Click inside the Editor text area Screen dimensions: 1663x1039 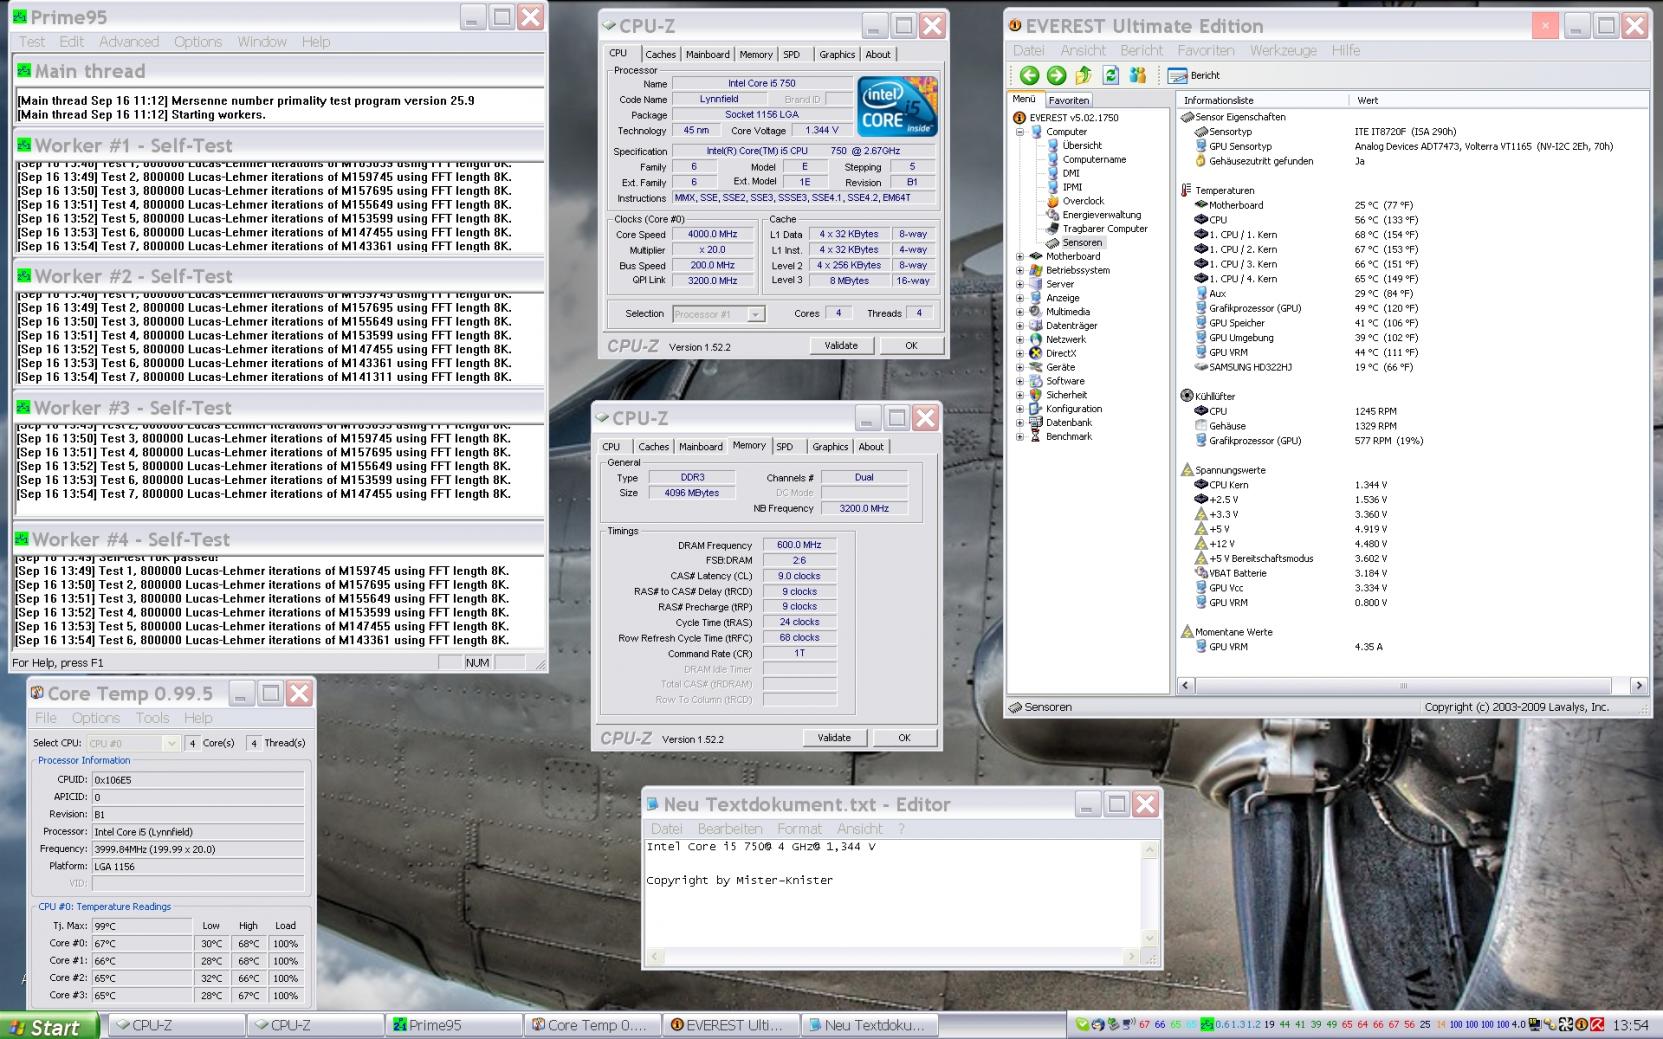pyautogui.click(x=892, y=893)
